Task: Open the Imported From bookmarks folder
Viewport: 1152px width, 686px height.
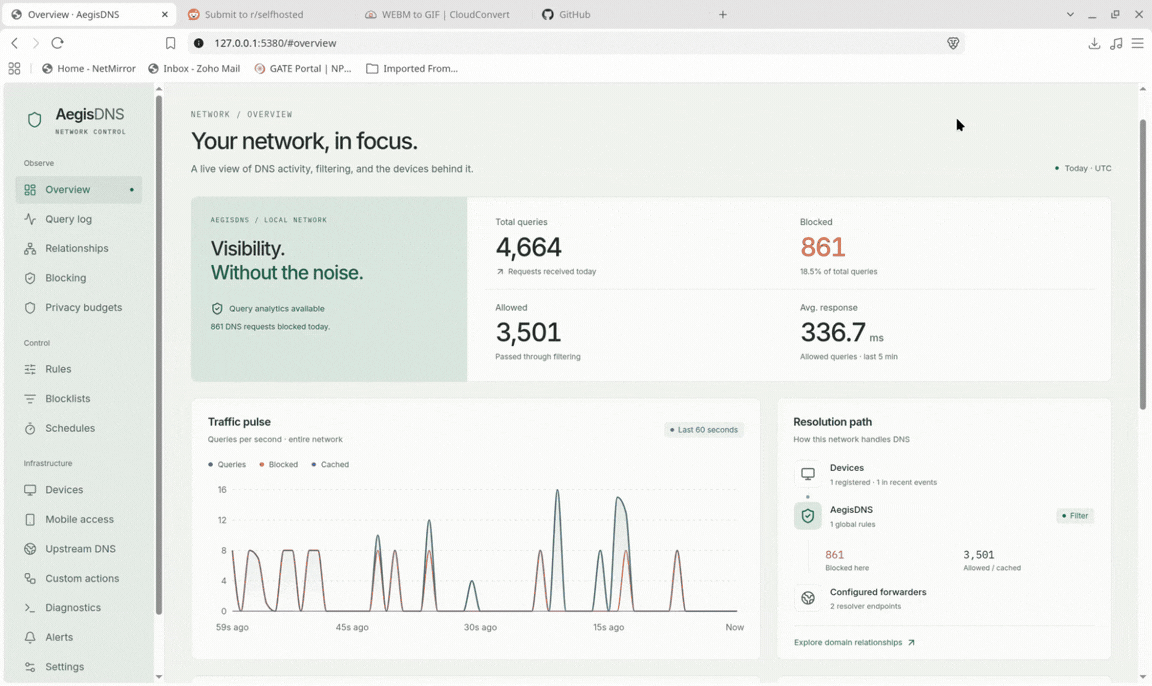Action: 412,68
